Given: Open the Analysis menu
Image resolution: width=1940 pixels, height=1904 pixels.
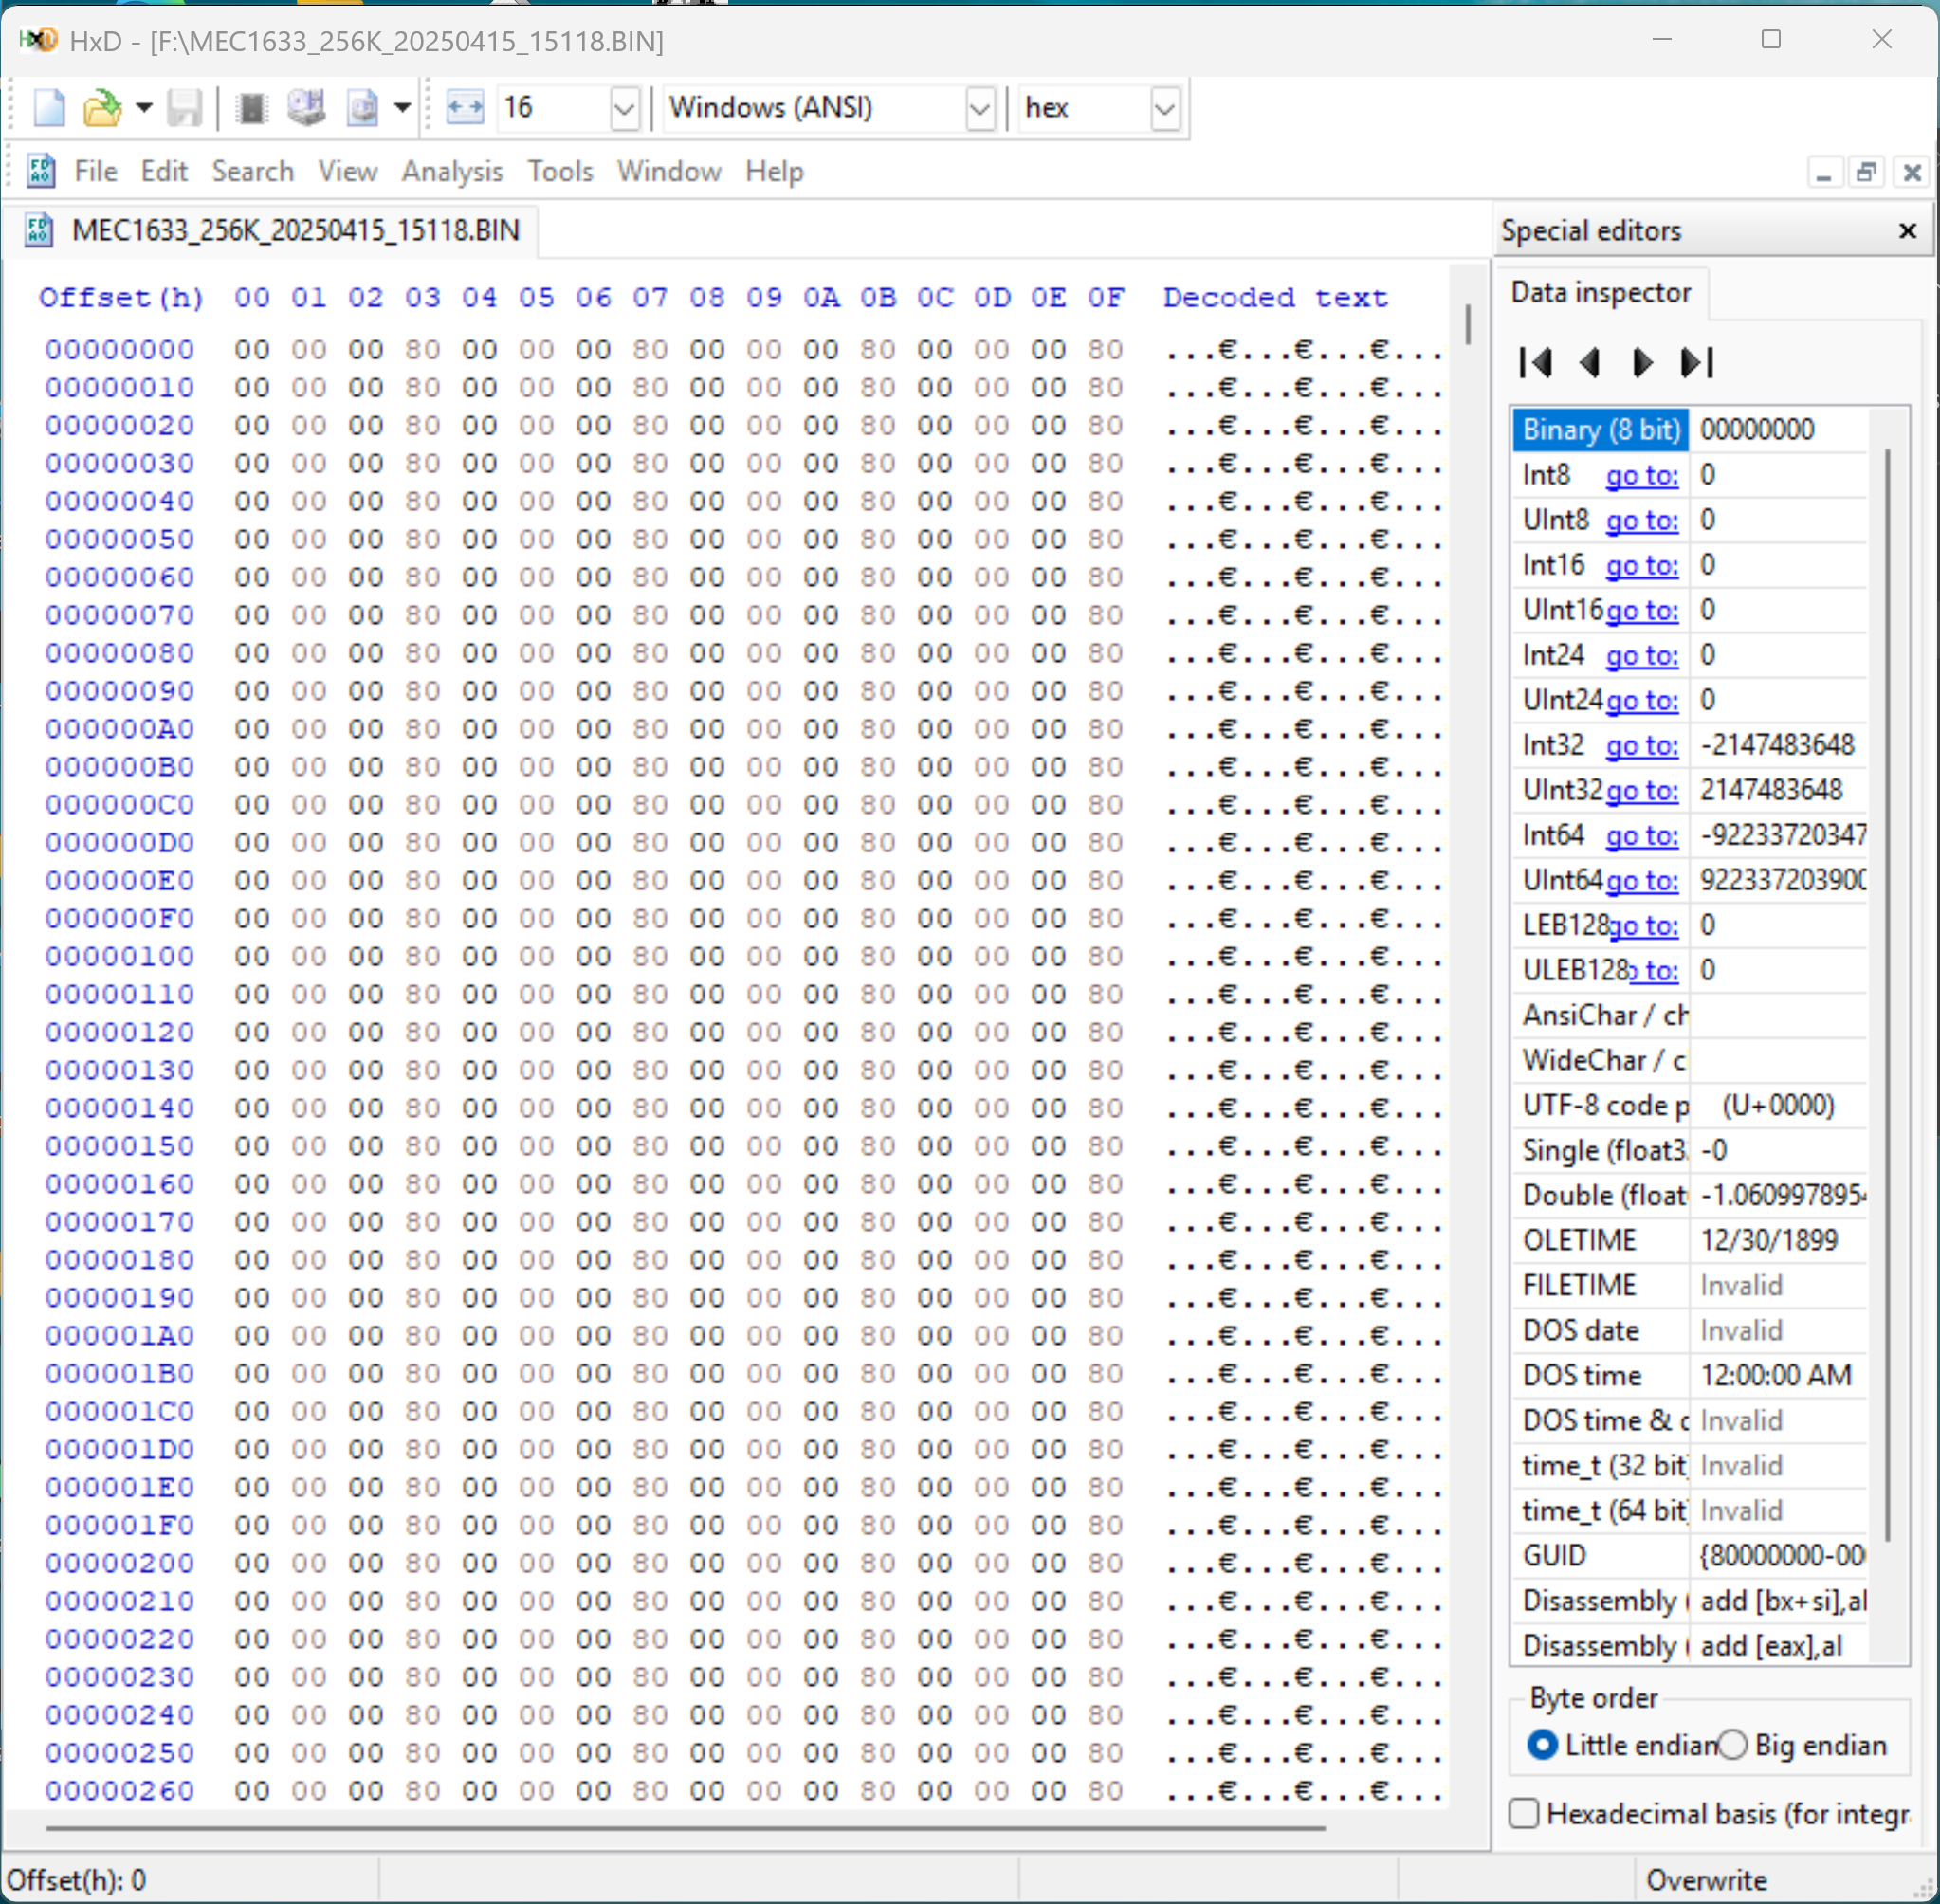Looking at the screenshot, I should [452, 171].
